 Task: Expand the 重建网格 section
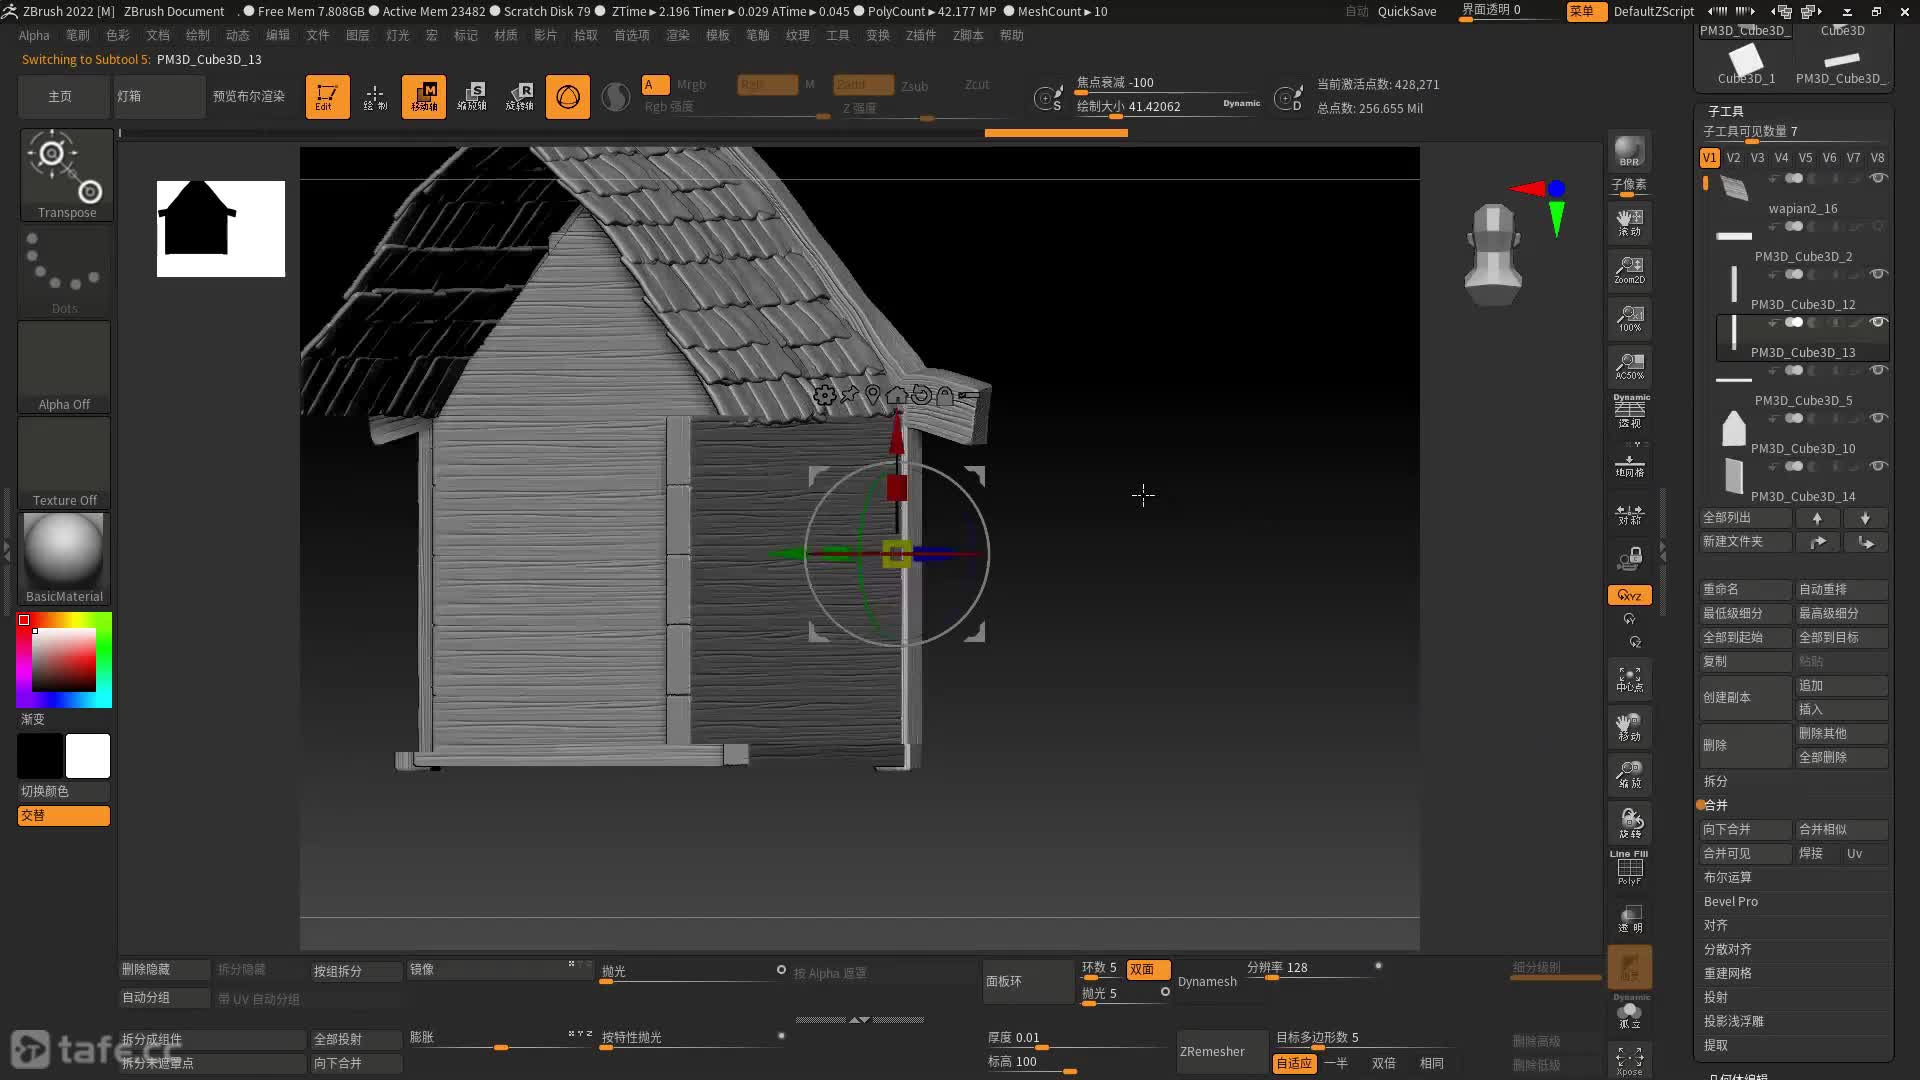tap(1728, 973)
